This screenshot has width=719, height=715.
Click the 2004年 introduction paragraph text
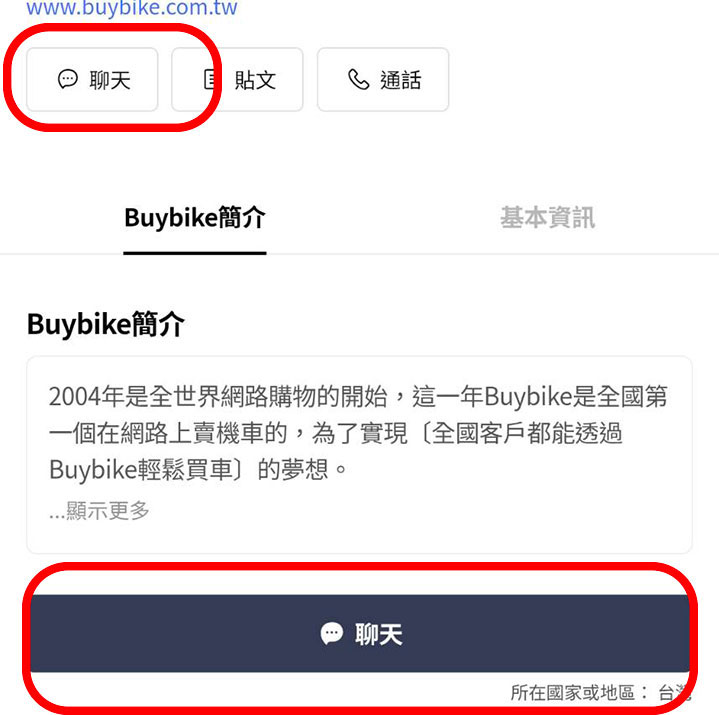[x=358, y=433]
